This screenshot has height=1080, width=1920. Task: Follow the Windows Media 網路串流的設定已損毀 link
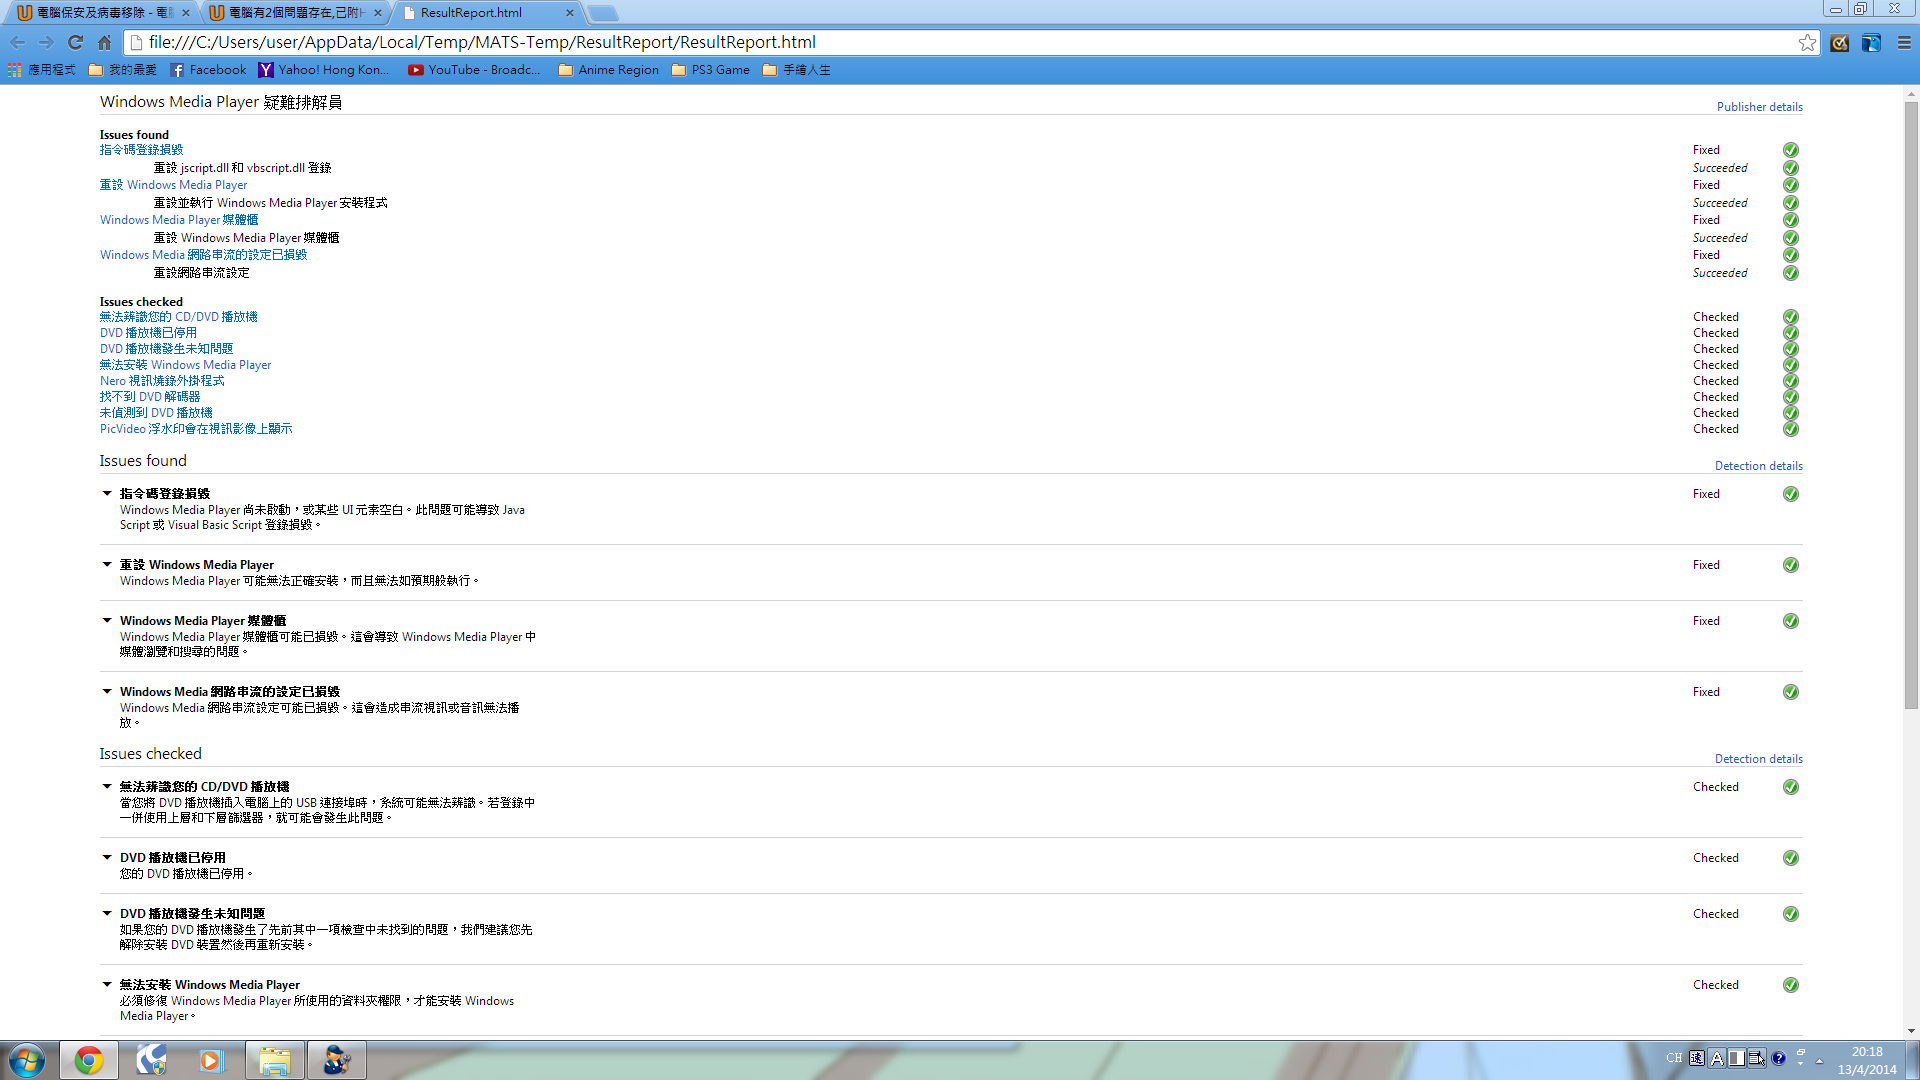click(203, 255)
